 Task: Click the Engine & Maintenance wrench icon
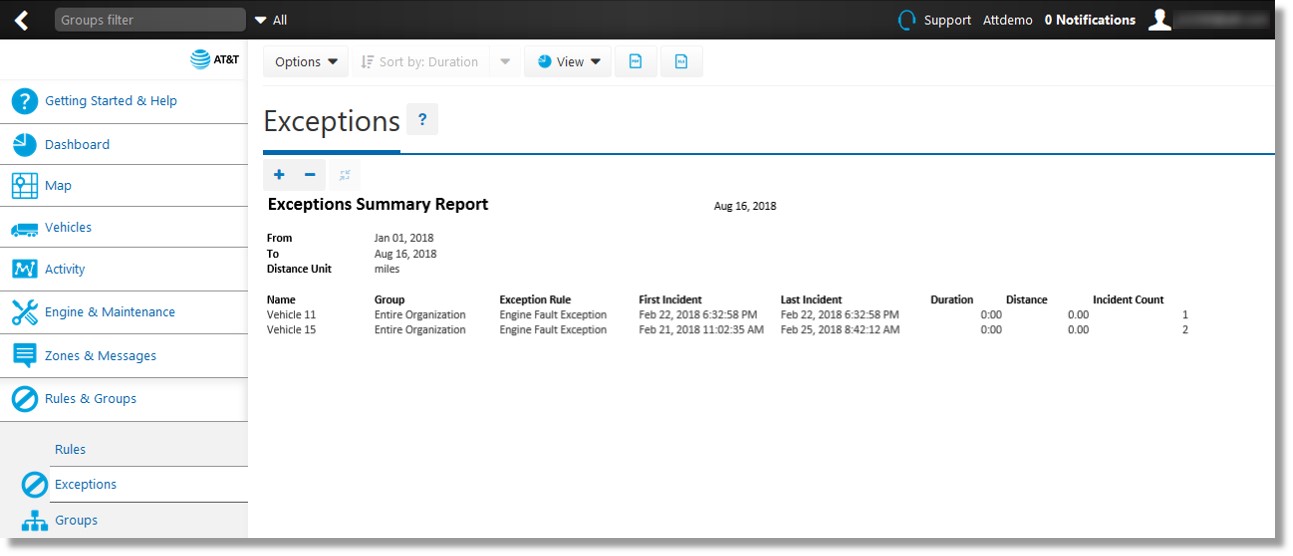25,313
